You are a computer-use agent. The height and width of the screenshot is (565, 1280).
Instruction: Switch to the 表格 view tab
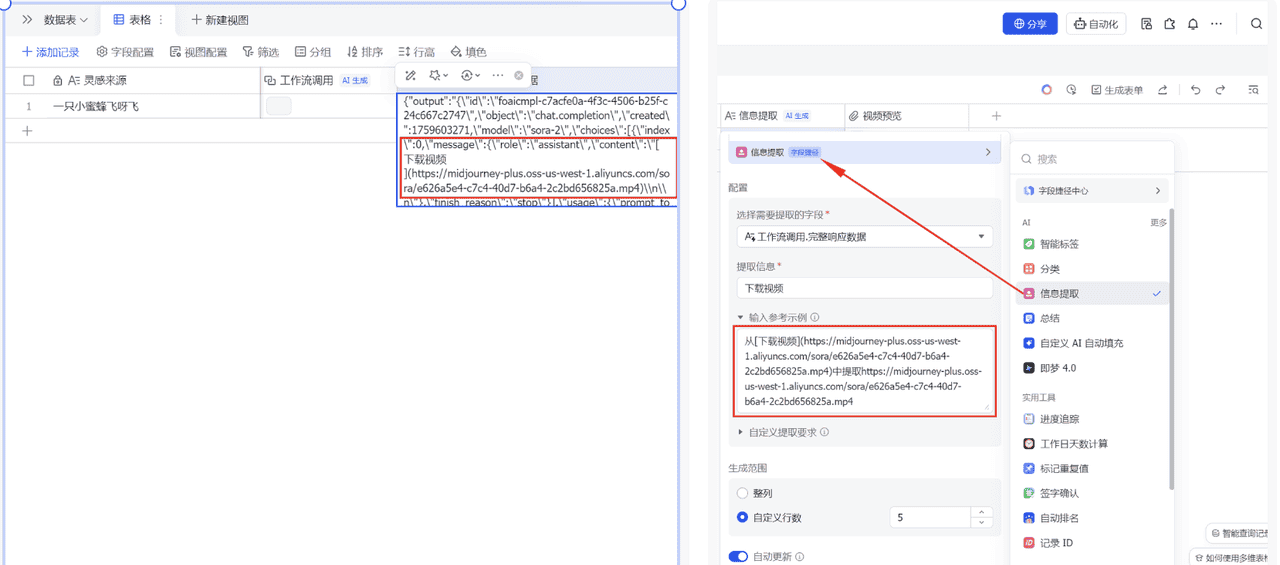(132, 20)
